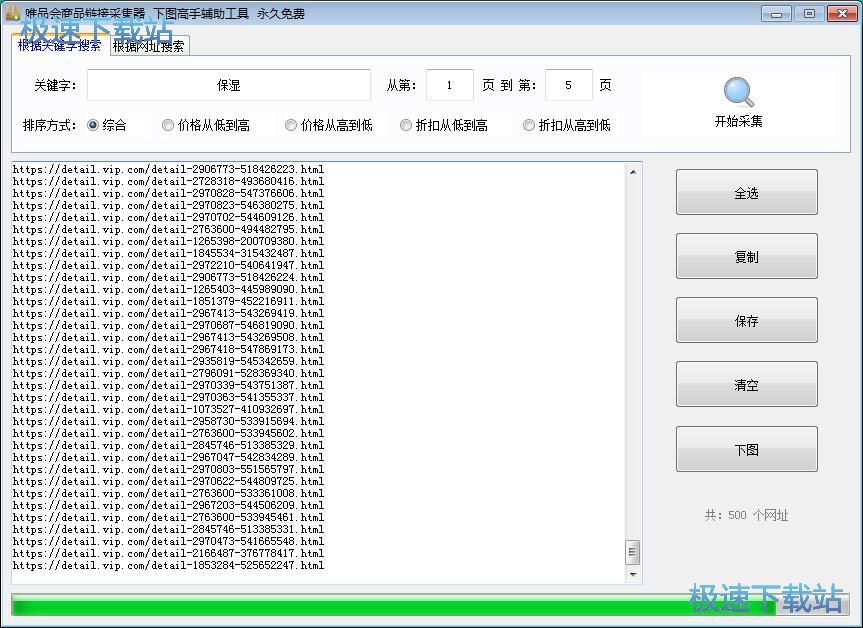Click URL detail-2845746-513385329.html
The image size is (863, 628).
coord(168,445)
